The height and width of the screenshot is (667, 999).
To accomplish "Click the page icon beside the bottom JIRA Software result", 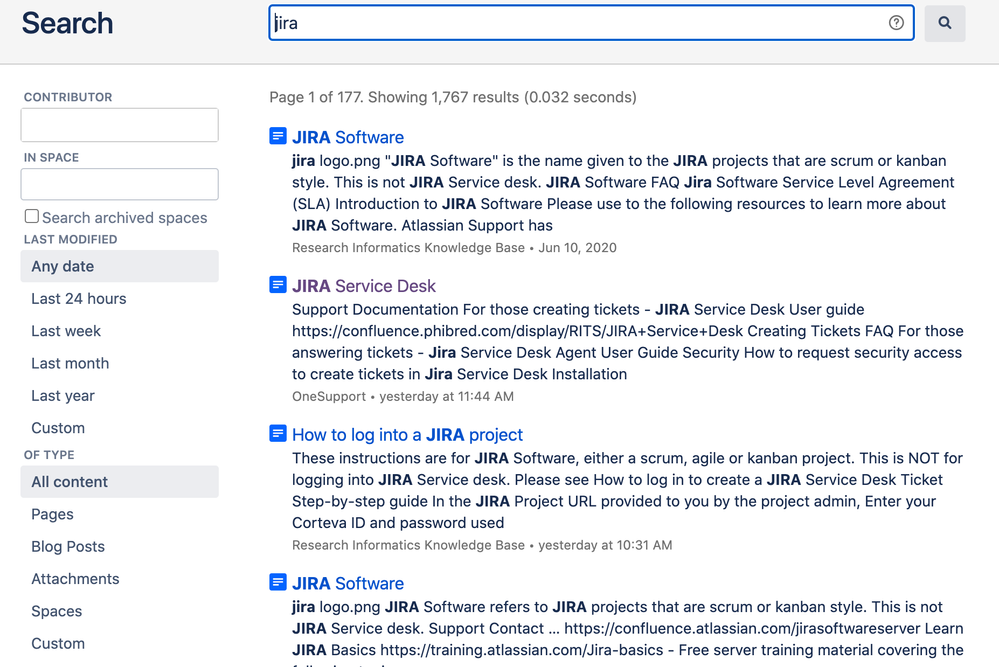I will [x=277, y=581].
